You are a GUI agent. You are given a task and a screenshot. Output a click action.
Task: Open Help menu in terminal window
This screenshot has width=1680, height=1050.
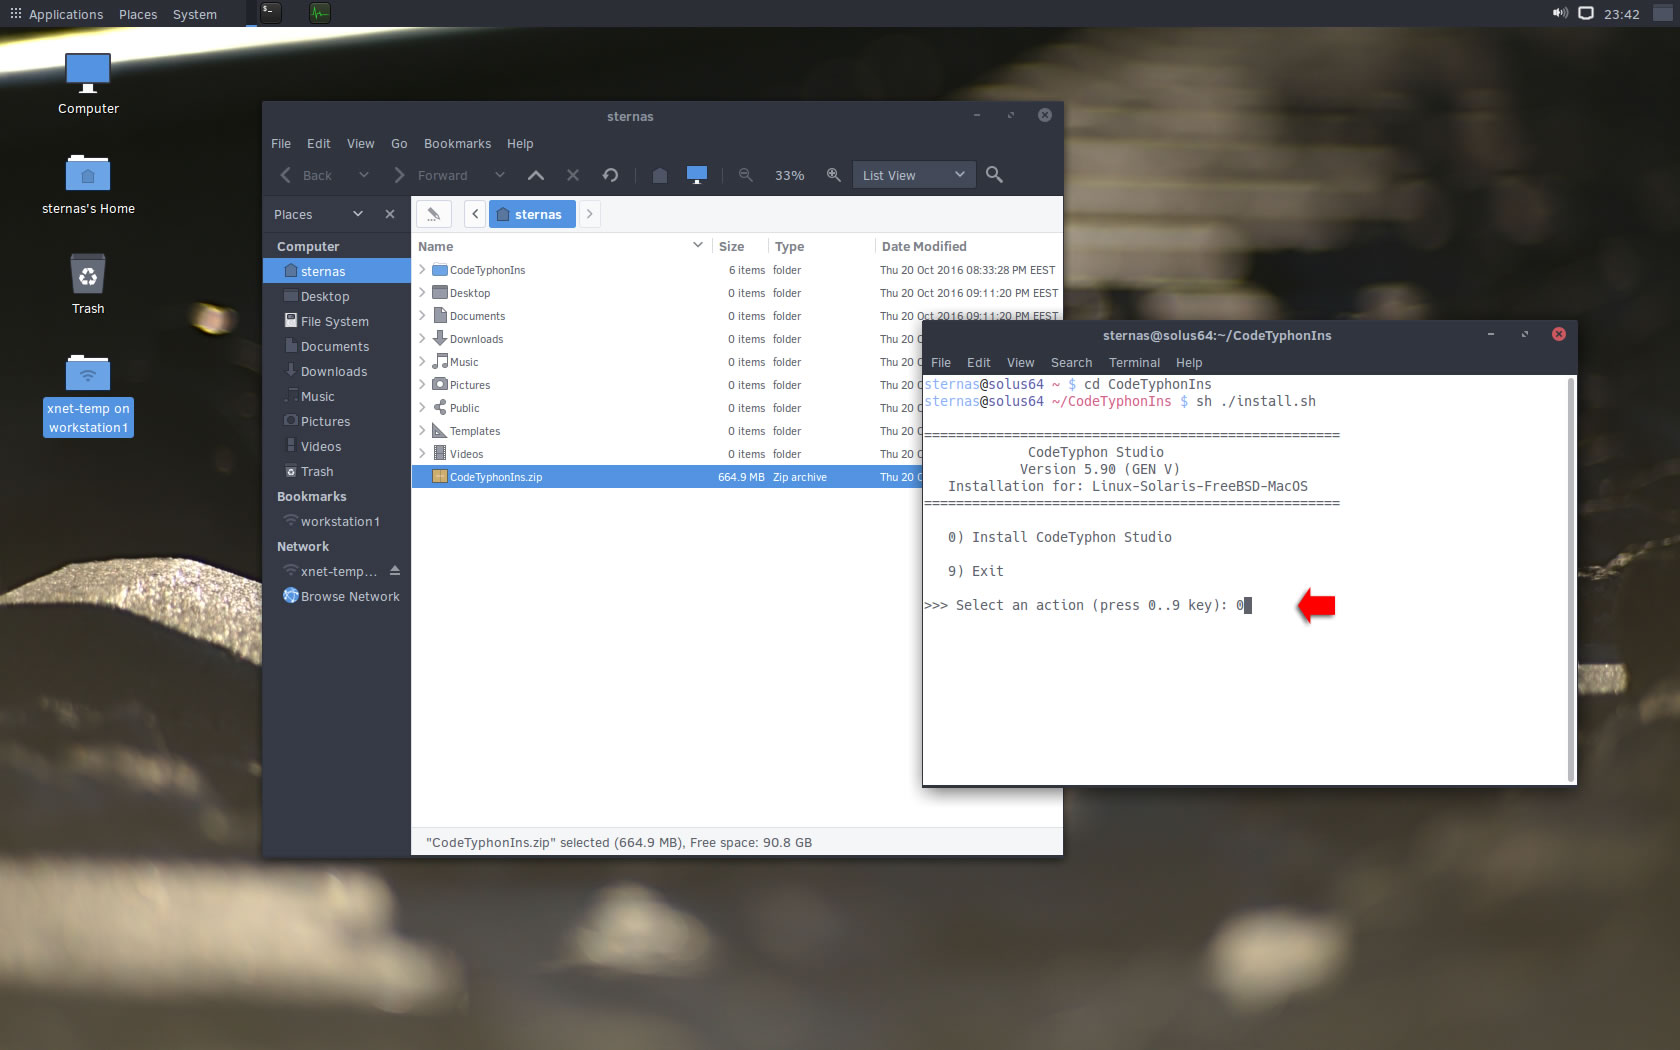tap(1189, 363)
